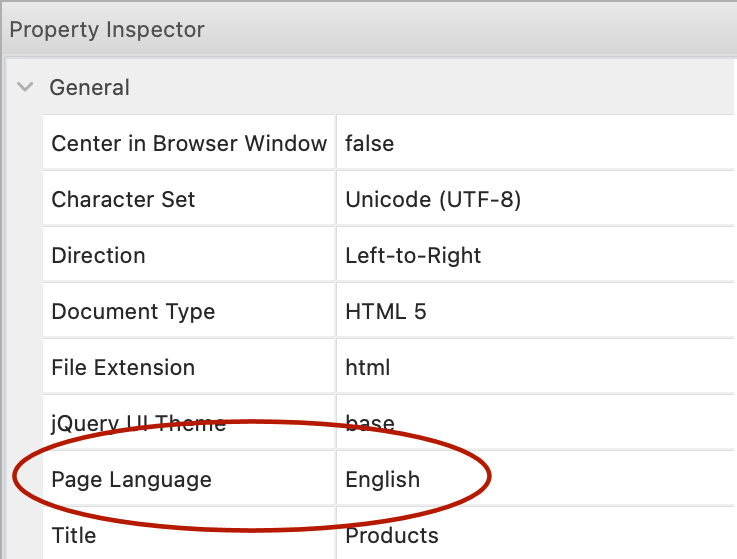
Task: Open the Character Set Unicode (UTF-8) value
Action: (433, 199)
